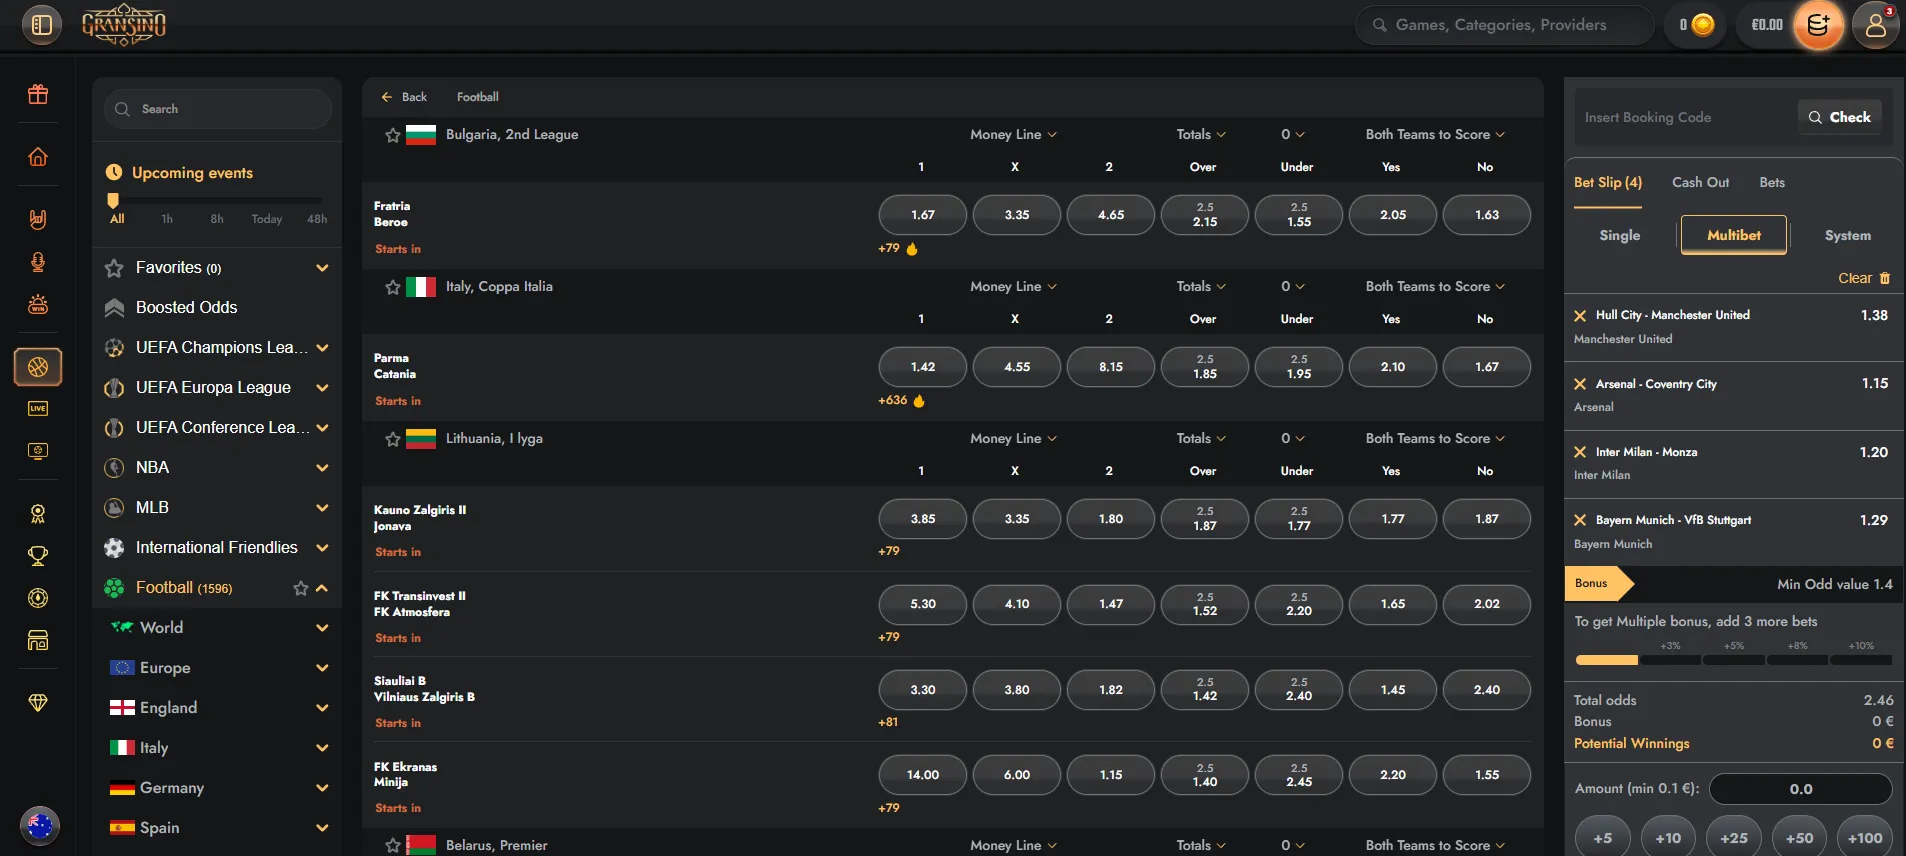Toggle the sidebar panel icon at top-left
Screen dimensions: 1906x856
[42, 25]
